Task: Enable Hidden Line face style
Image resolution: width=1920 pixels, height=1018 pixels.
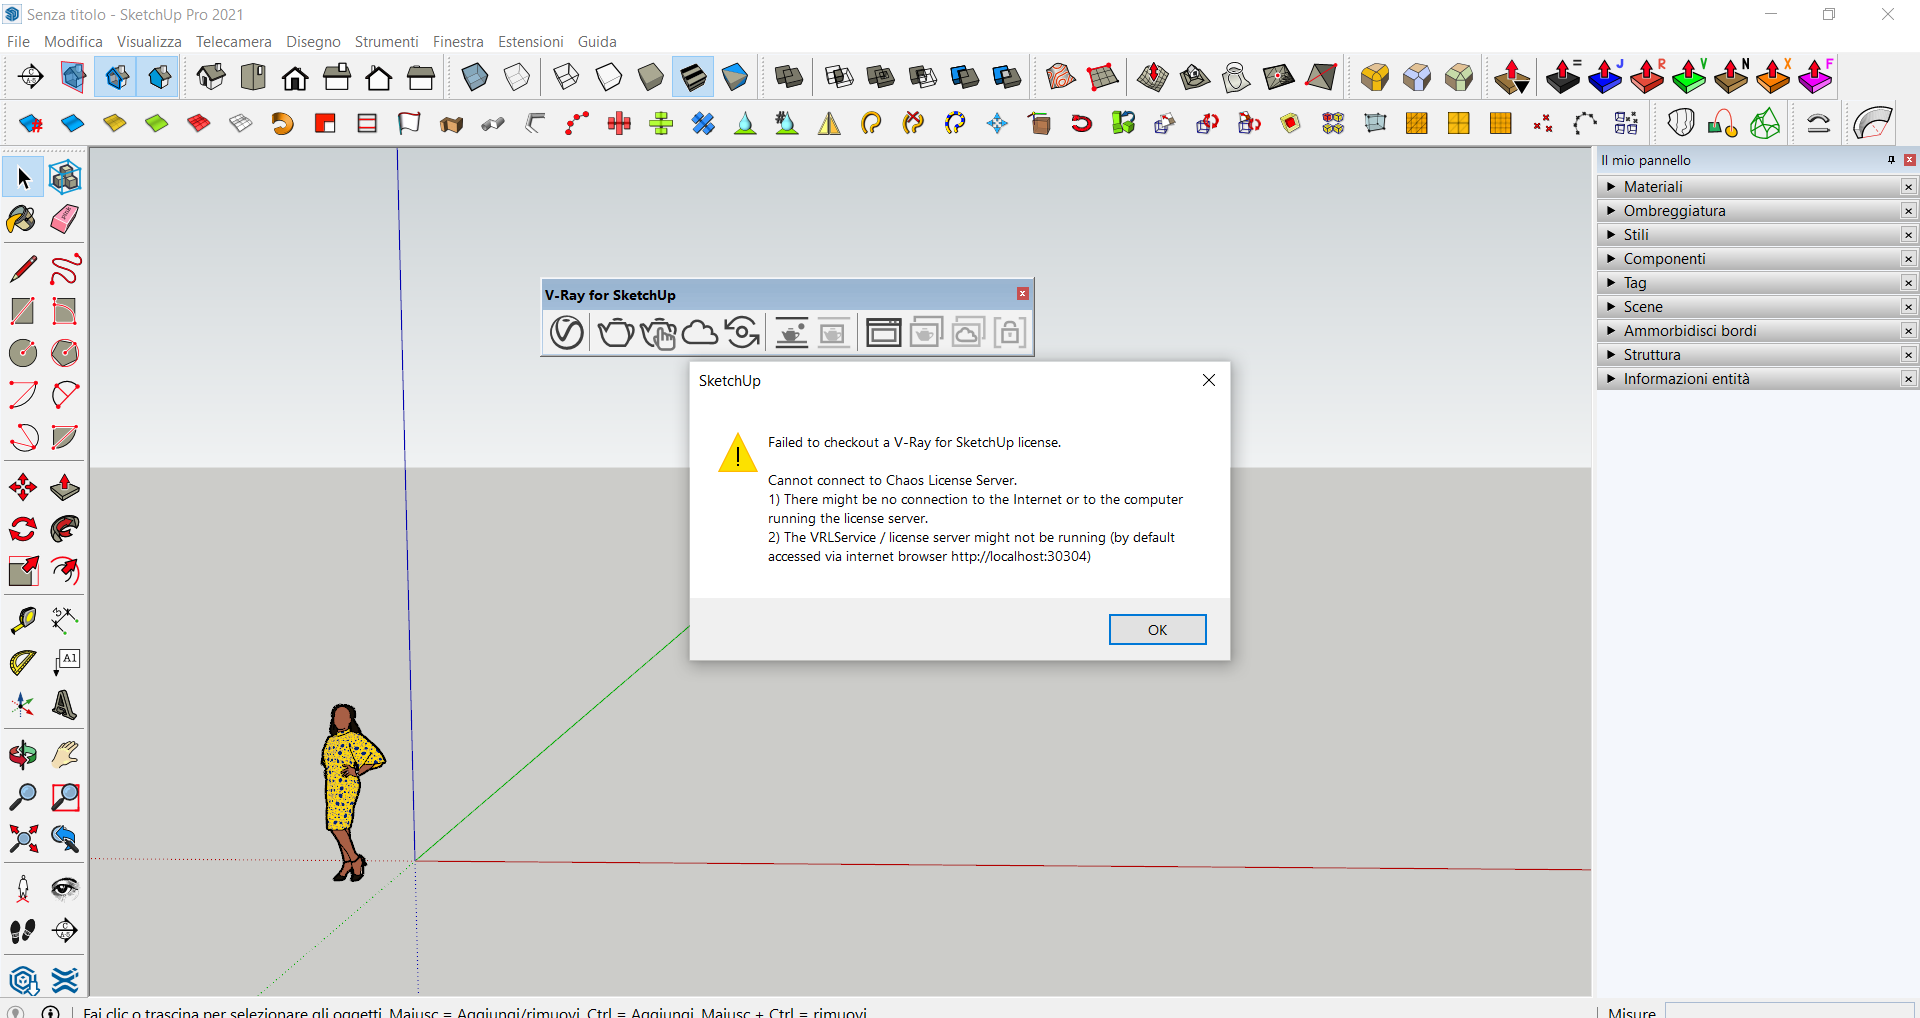Action: coord(609,77)
